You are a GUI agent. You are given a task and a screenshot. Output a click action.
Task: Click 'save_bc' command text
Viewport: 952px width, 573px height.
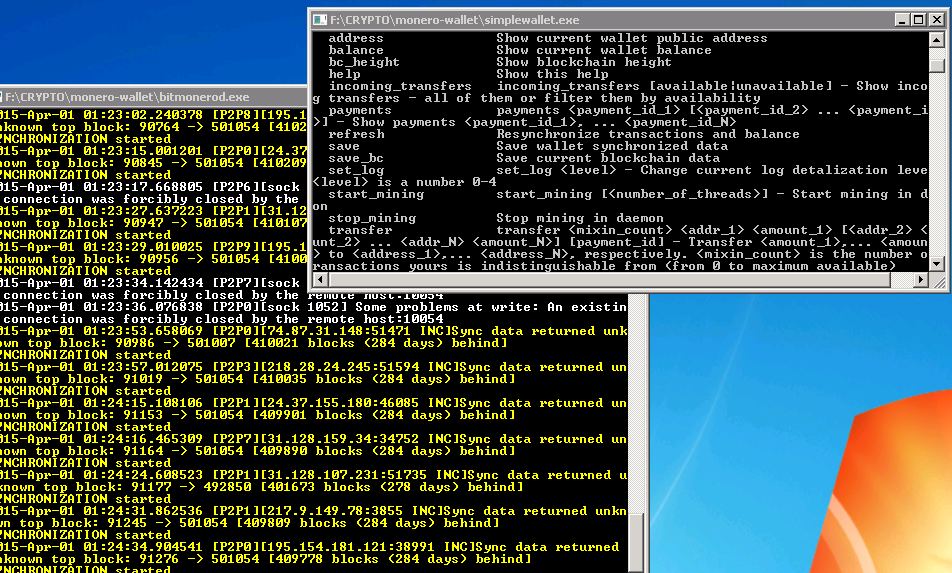tap(356, 158)
